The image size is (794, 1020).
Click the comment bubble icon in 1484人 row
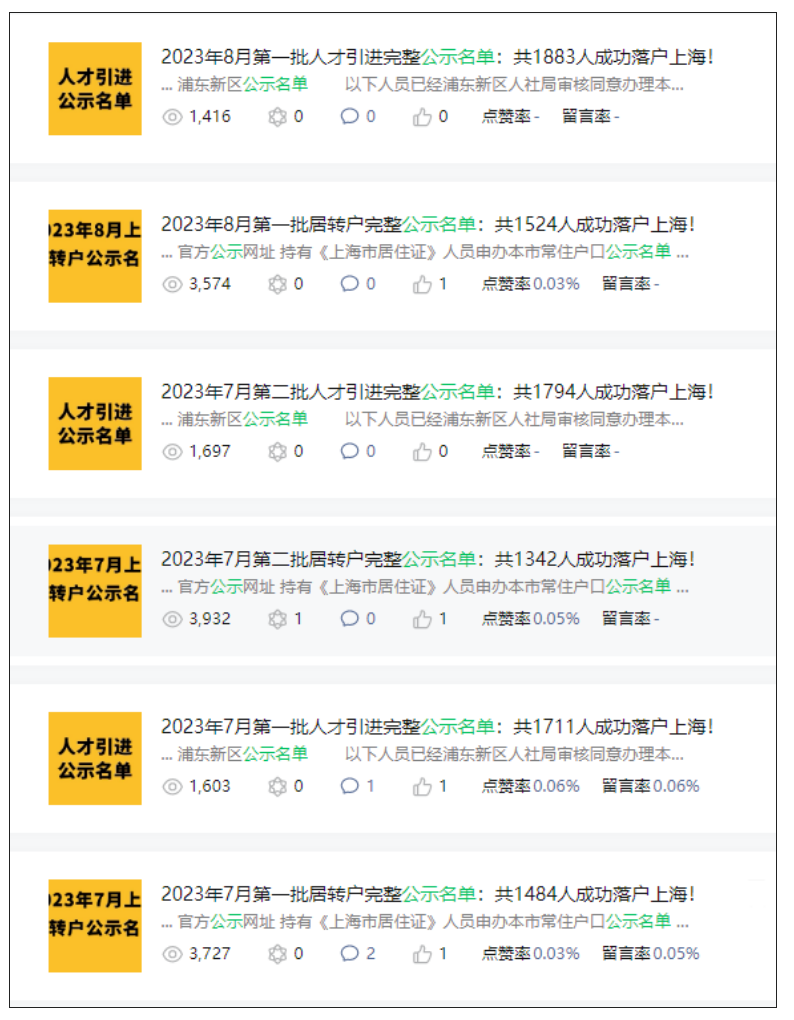coord(350,954)
